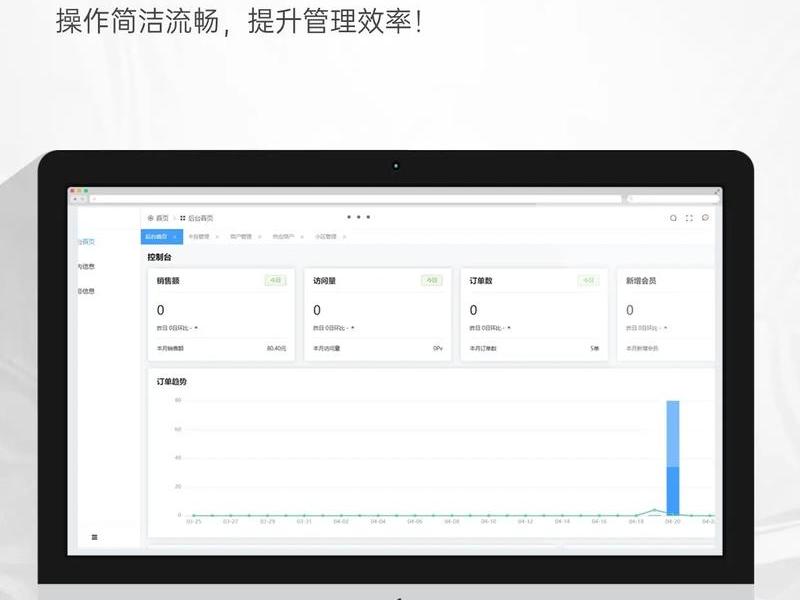Click the browser address bar
The width and height of the screenshot is (800, 600).
click(x=356, y=199)
